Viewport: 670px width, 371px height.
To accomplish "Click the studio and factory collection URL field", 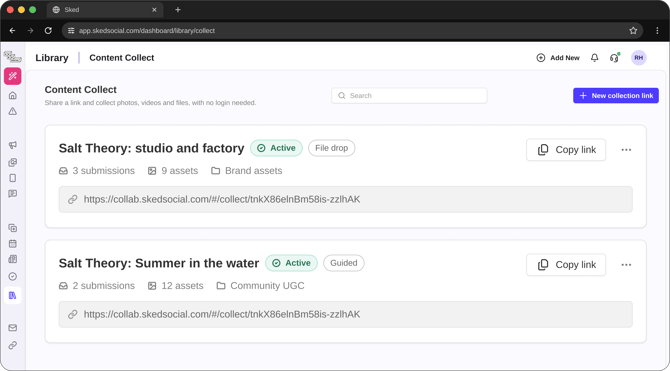I will tap(345, 199).
